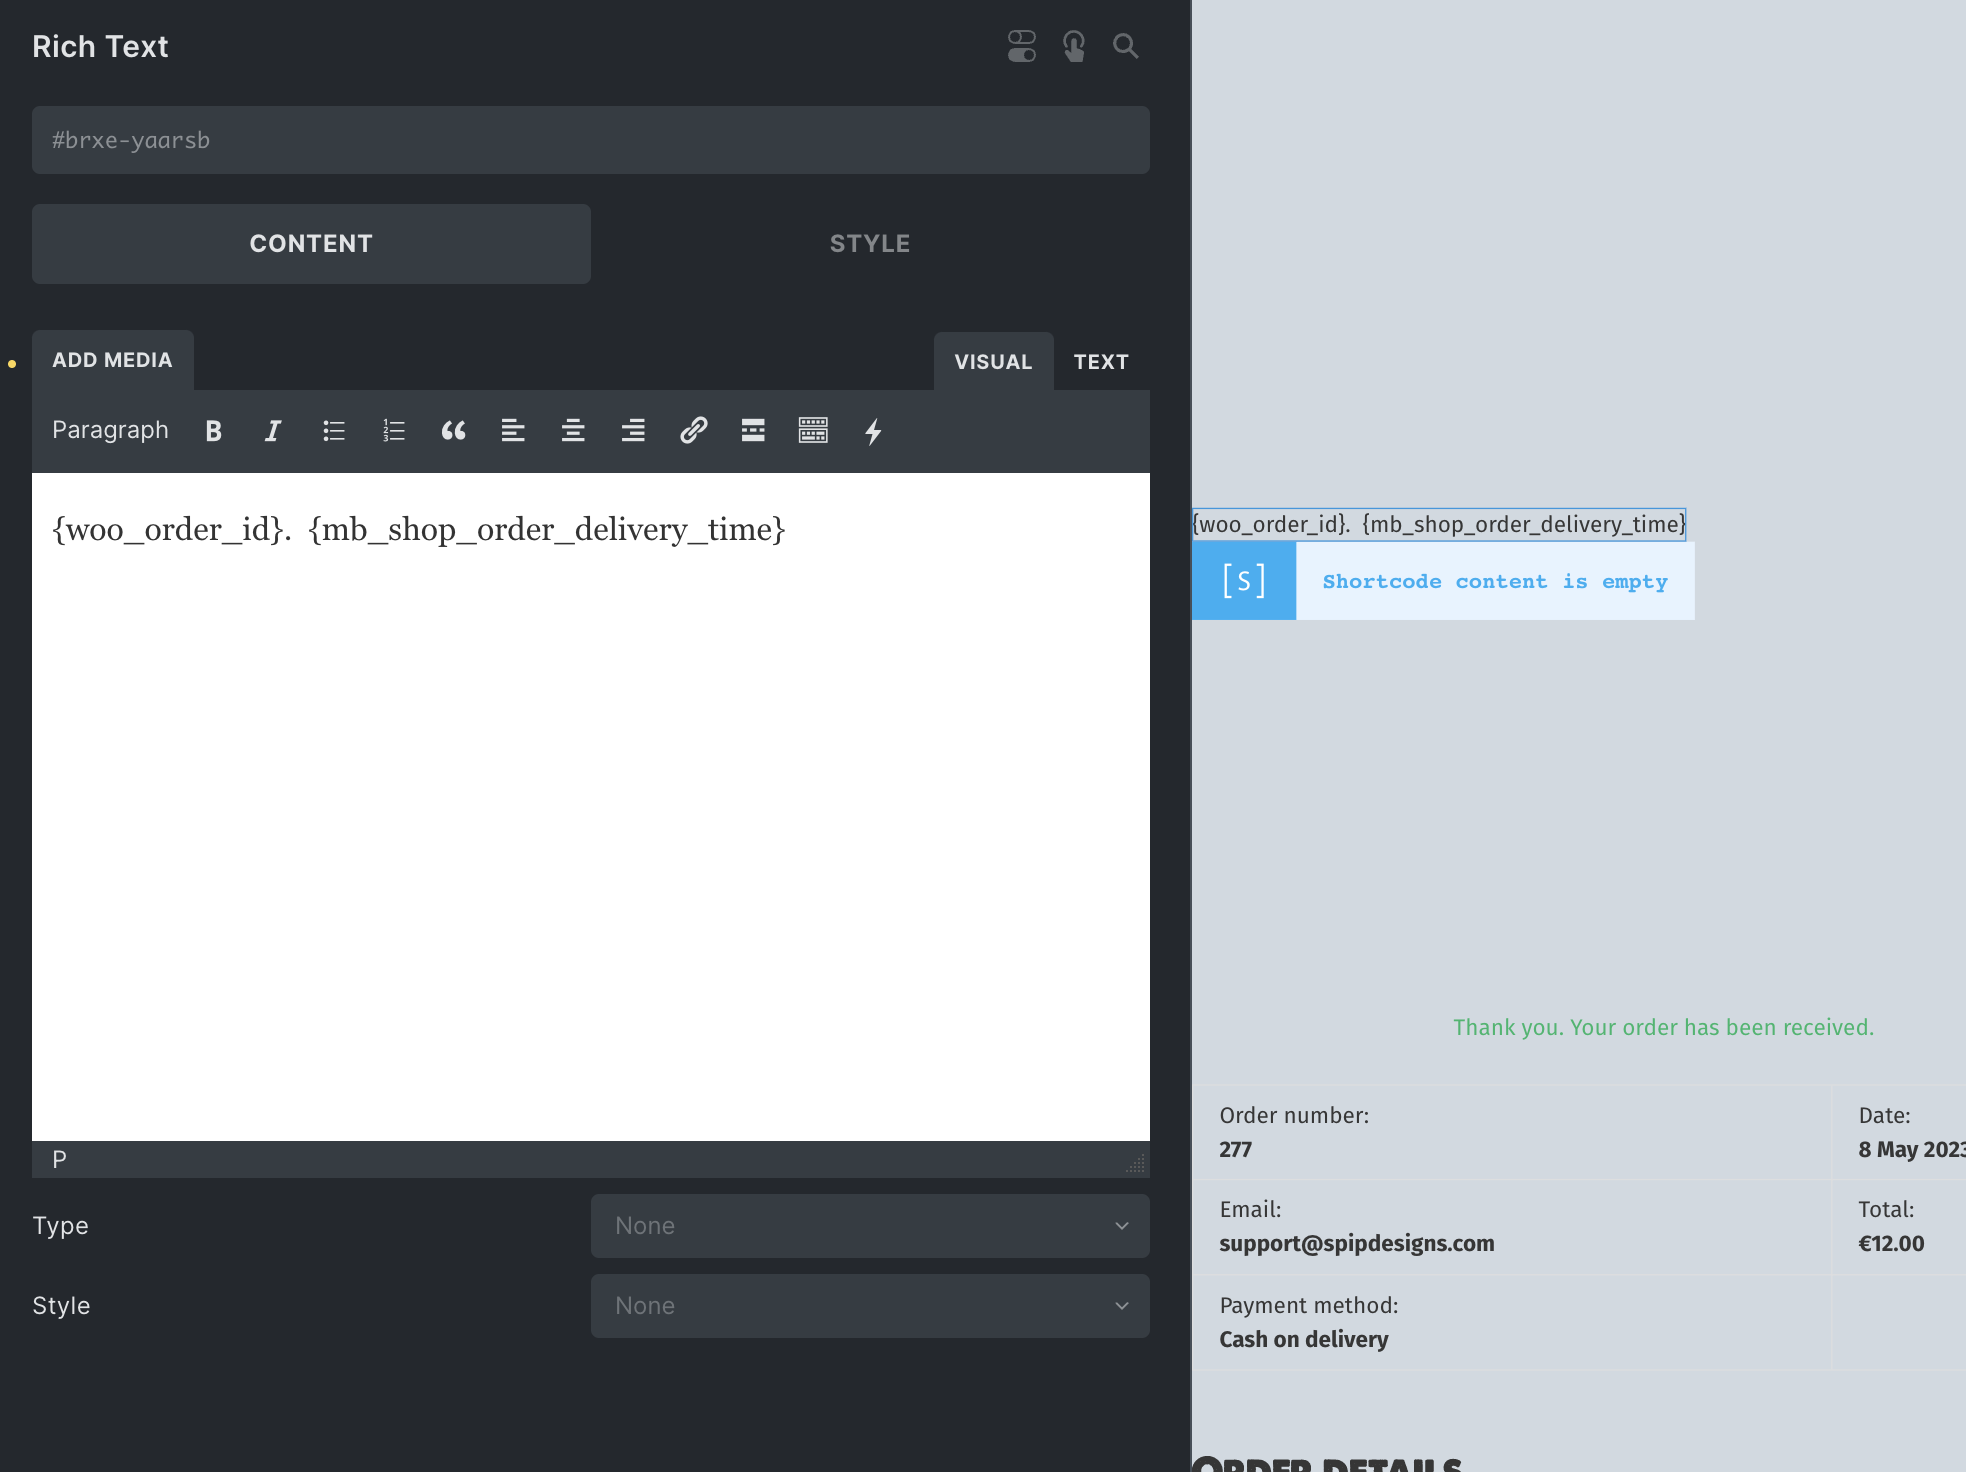Switch to the STYLE tab

coord(870,244)
